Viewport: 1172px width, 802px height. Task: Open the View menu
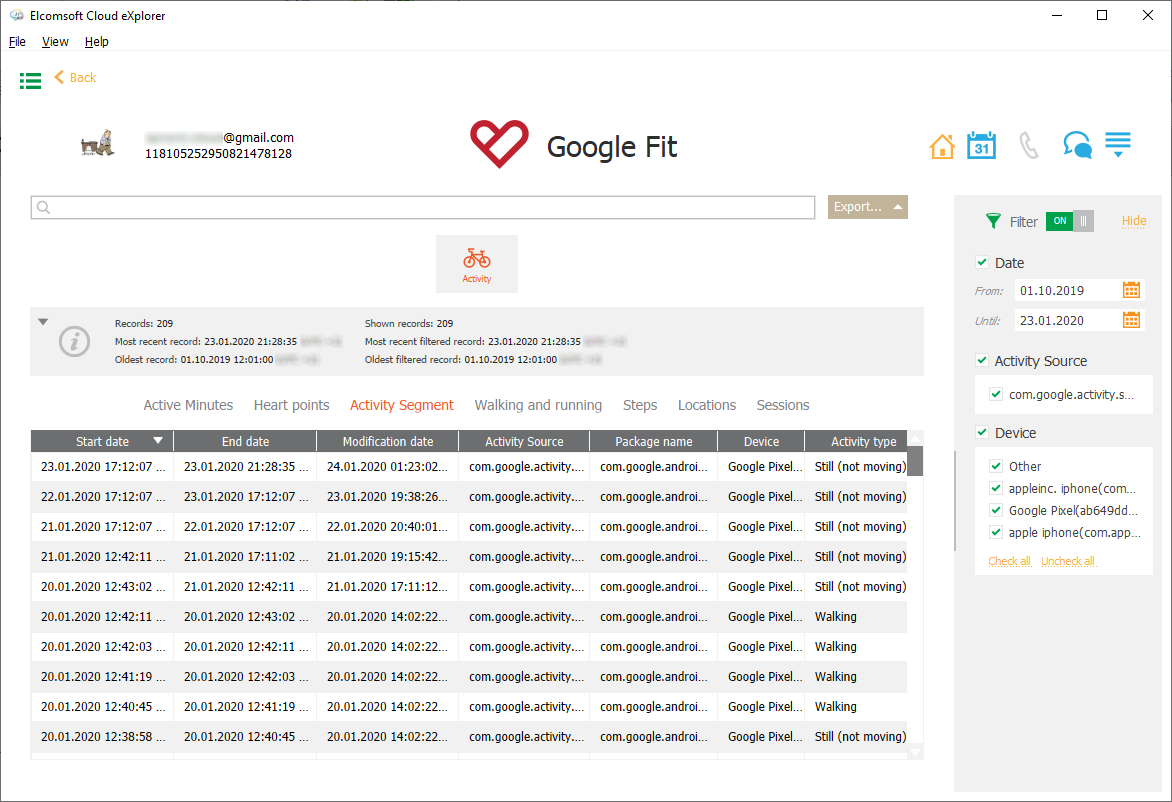[55, 41]
